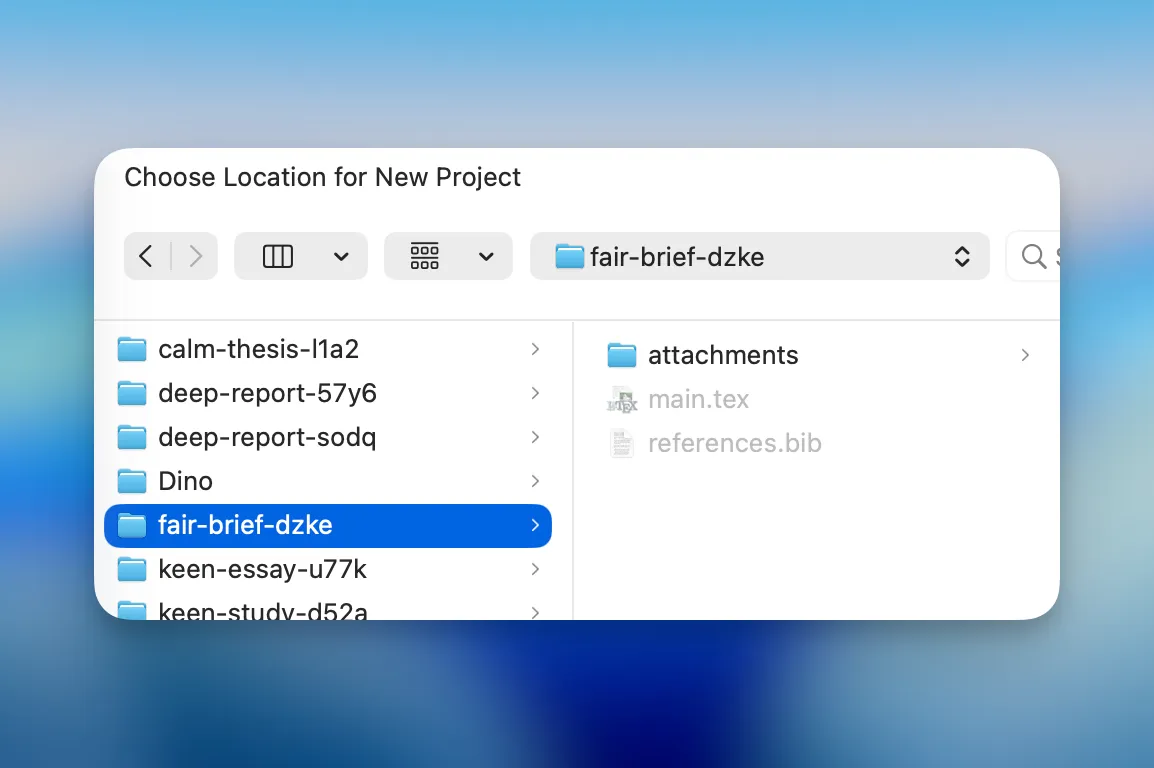Screen dimensions: 1154x768
Task: Select the keen-study-d52a folder
Action: [x=262, y=609]
